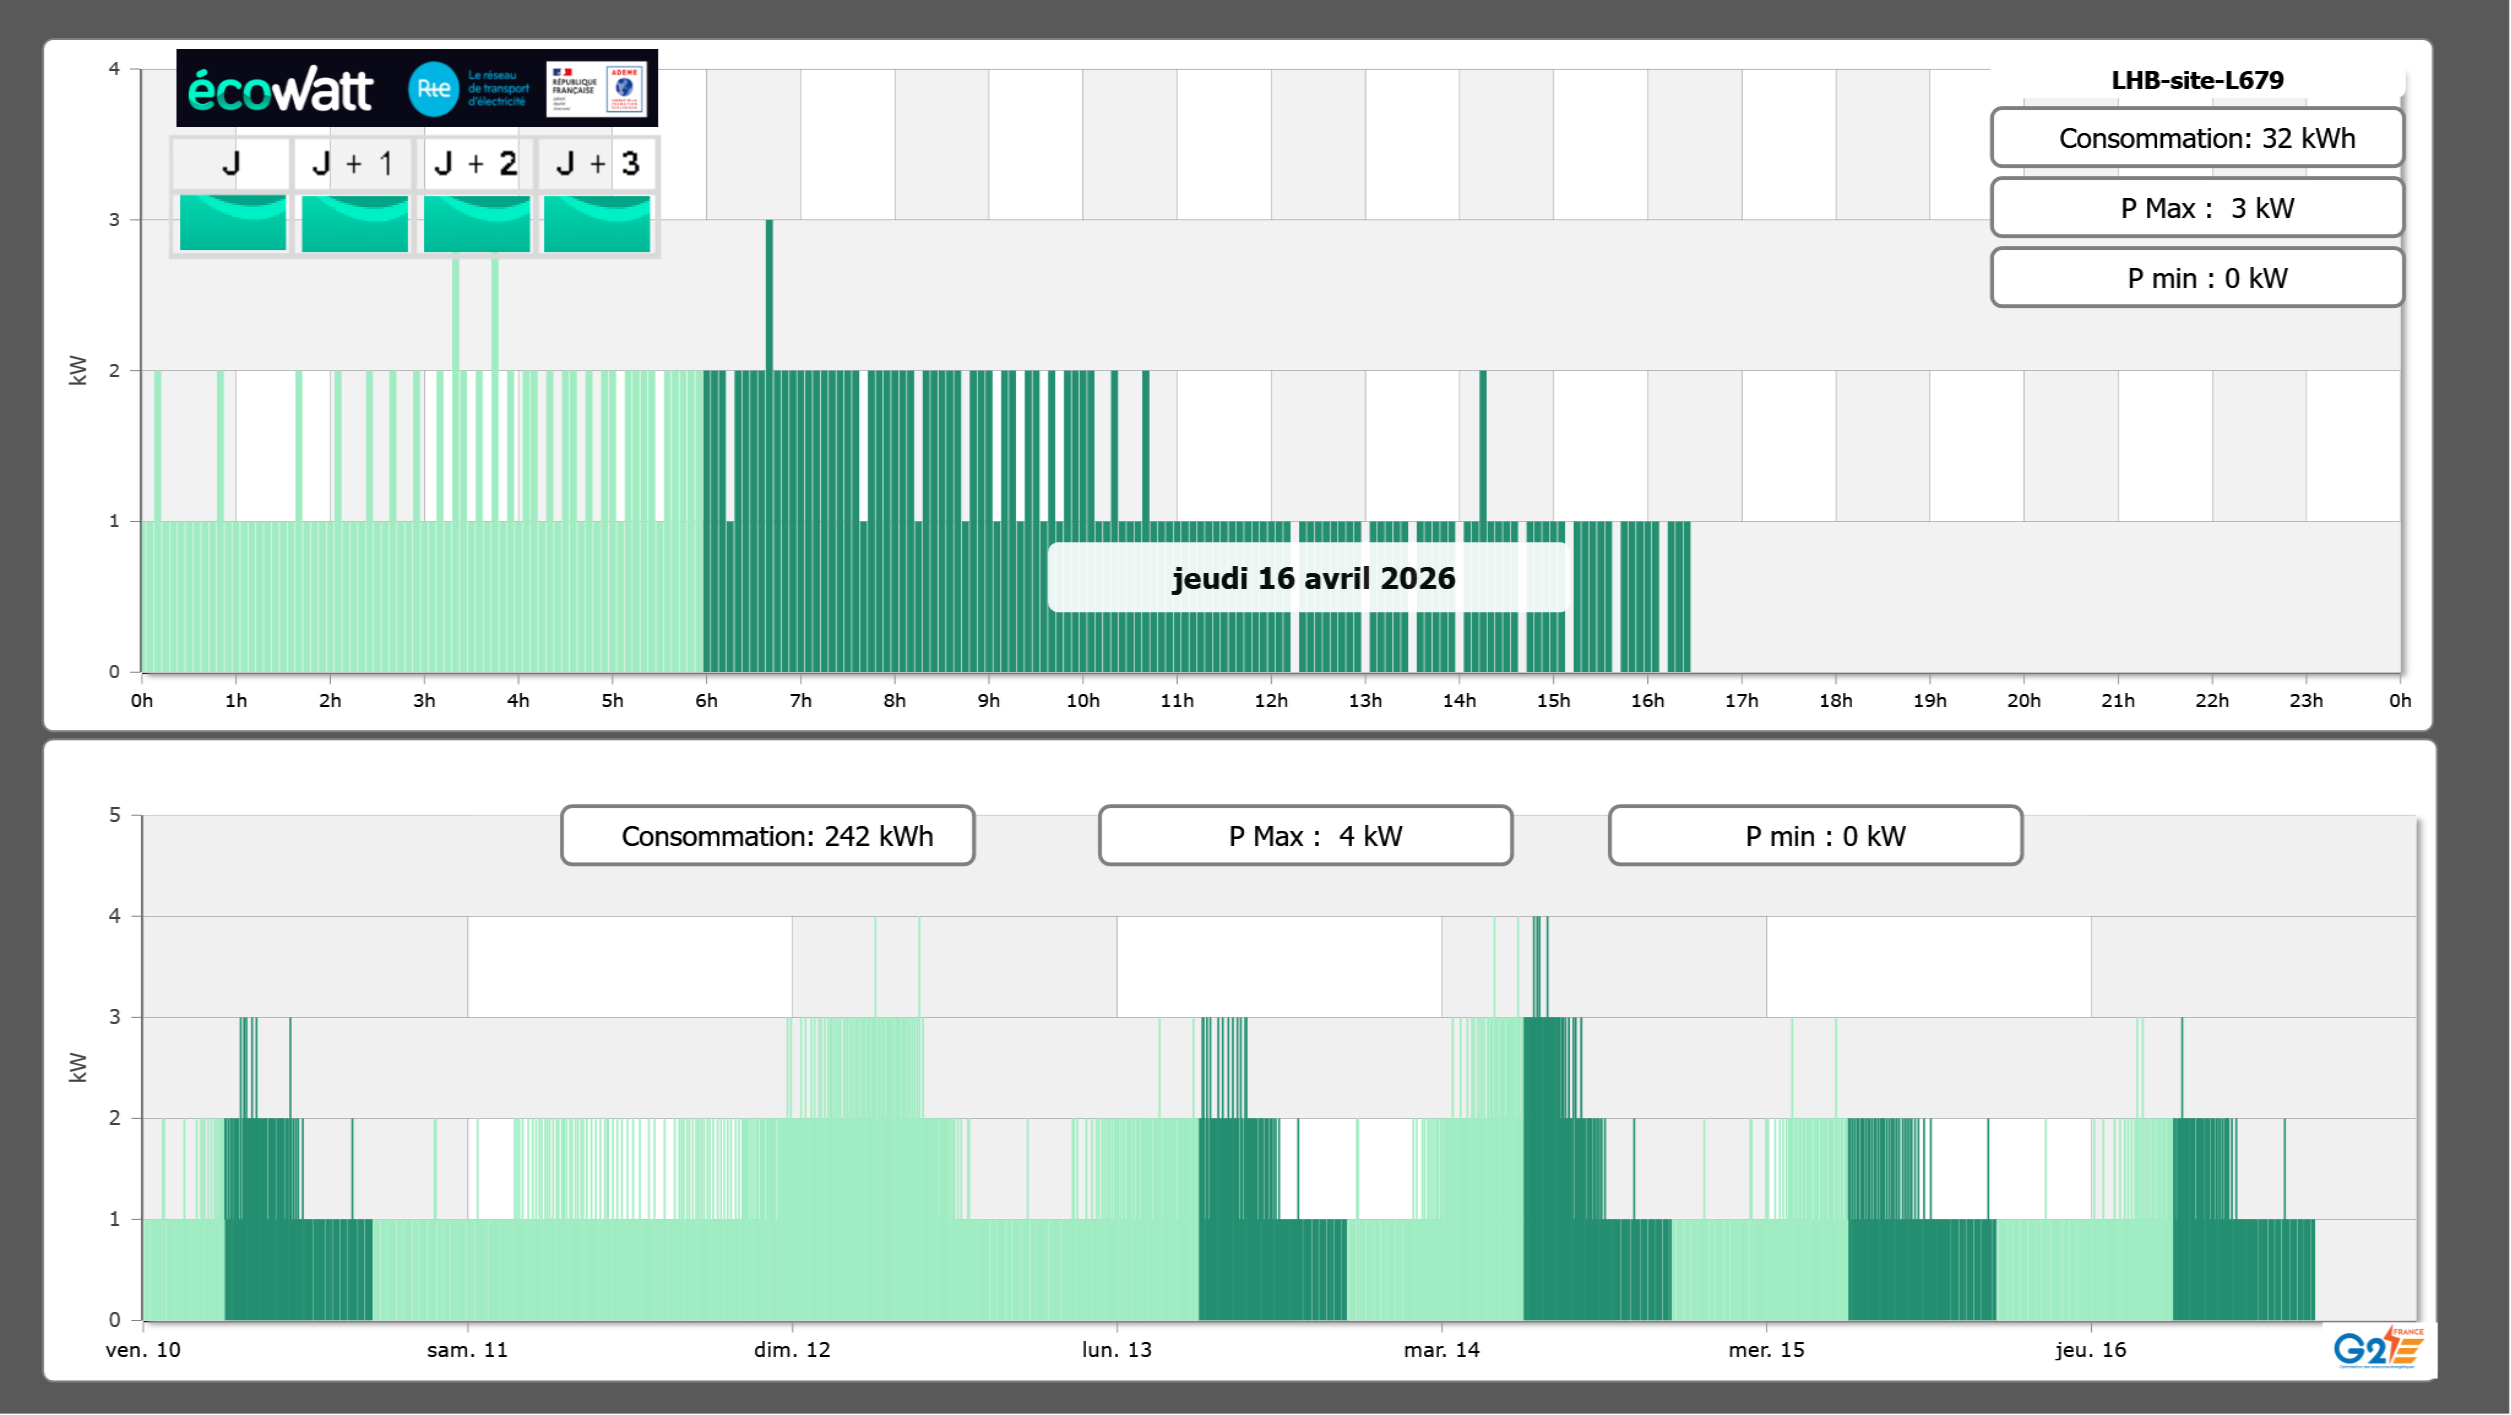Click the P Max : 3 kW box
This screenshot has height=1415, width=2511.
[2196, 208]
